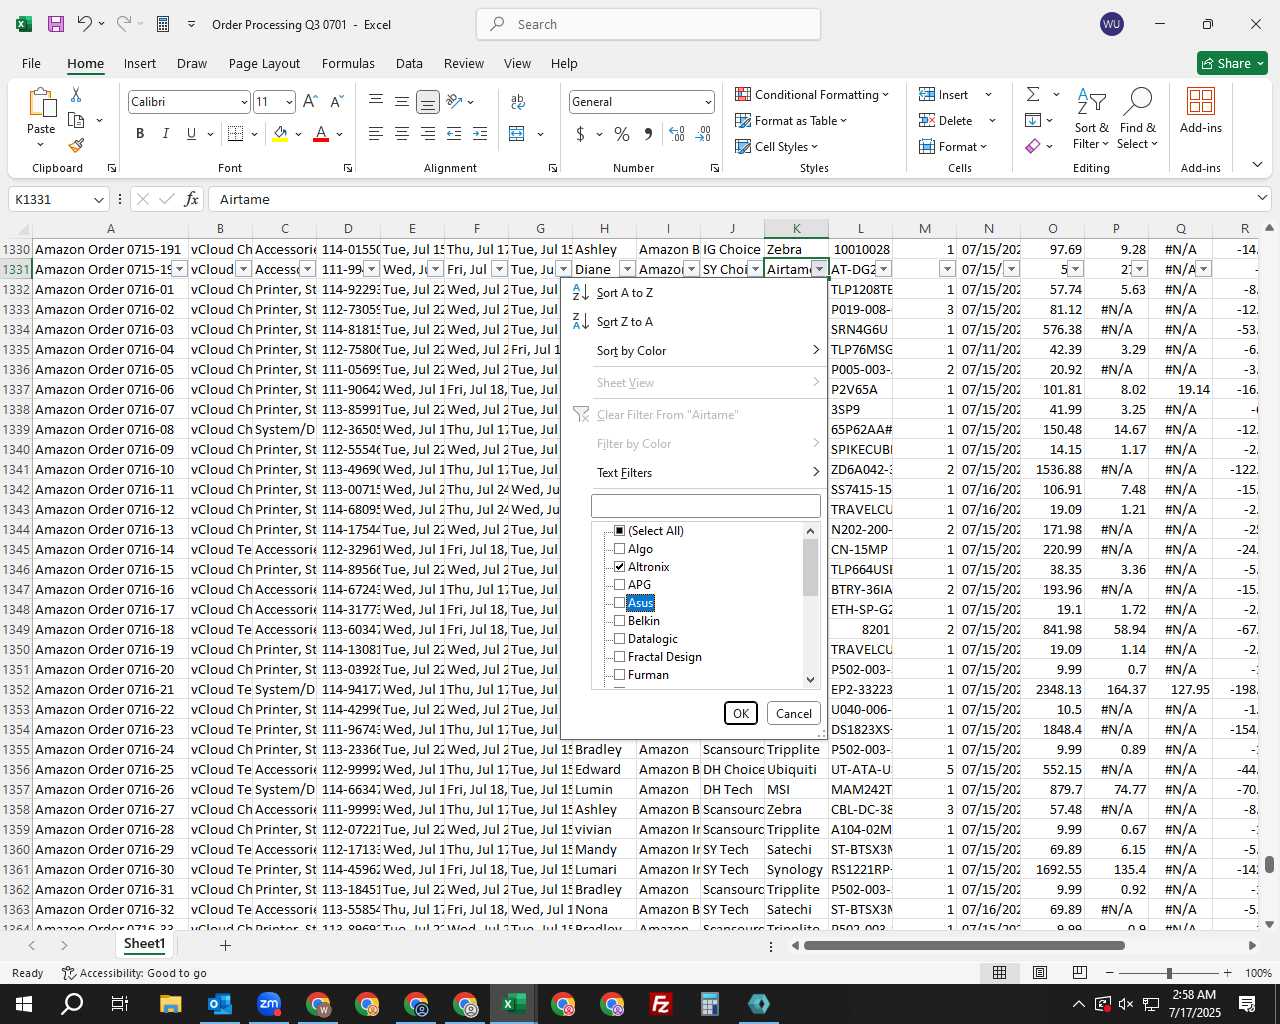Switch to Page Layout view in status bar
This screenshot has width=1280, height=1024.
(1040, 973)
